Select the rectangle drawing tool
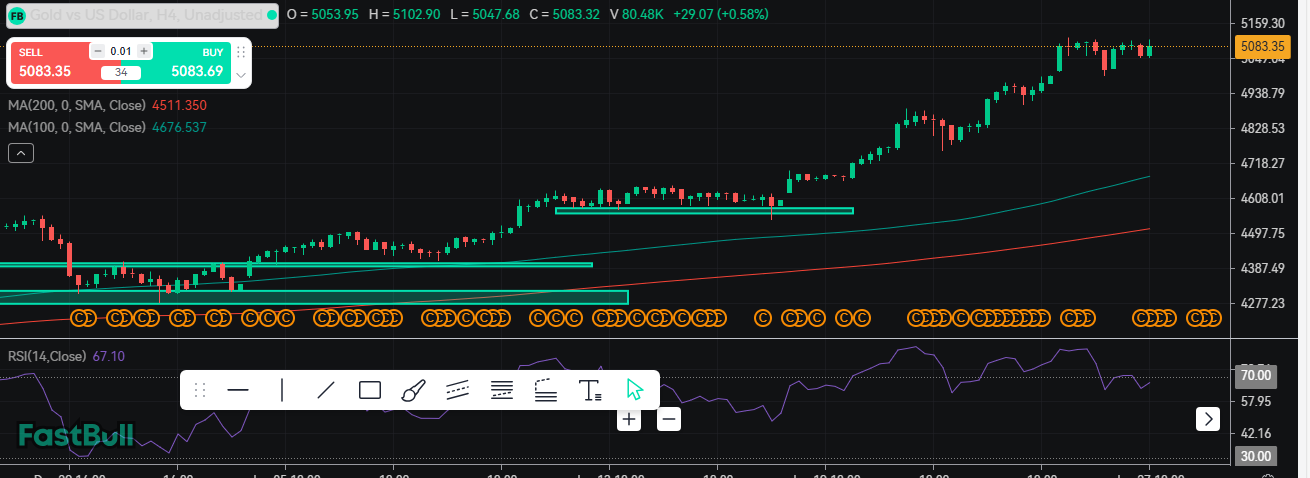 [x=370, y=390]
